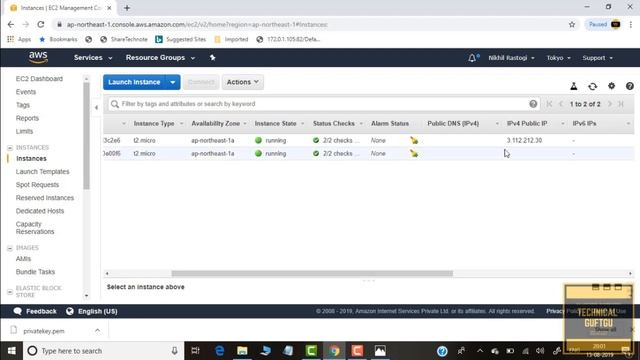Collapse the IMAGES sidebar section

10,248
